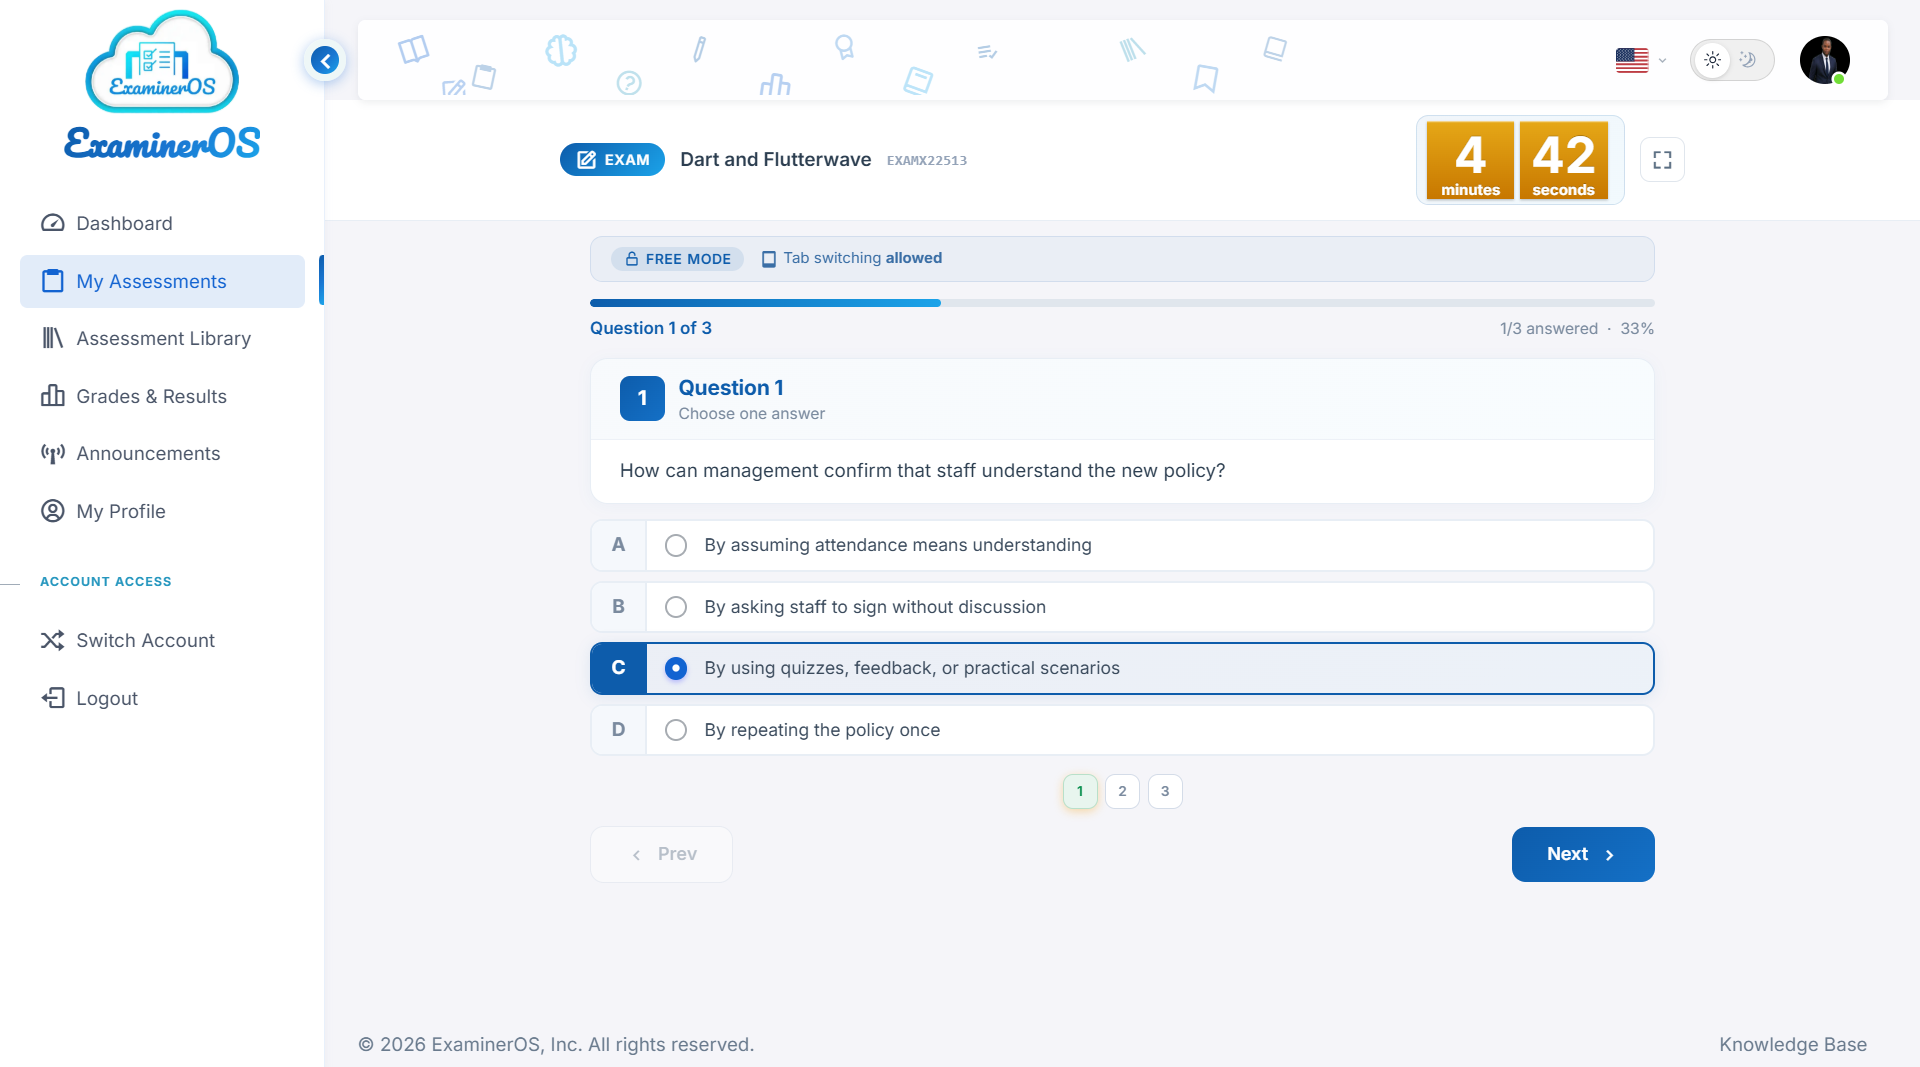Click exam code EXAMX22513
The image size is (1920, 1067).
[x=927, y=160]
